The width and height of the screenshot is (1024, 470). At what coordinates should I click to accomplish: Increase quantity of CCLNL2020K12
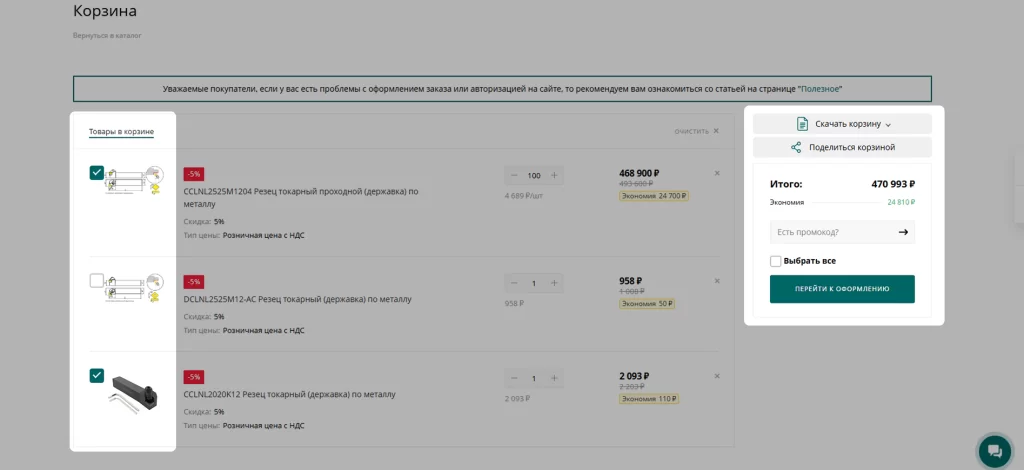554,379
